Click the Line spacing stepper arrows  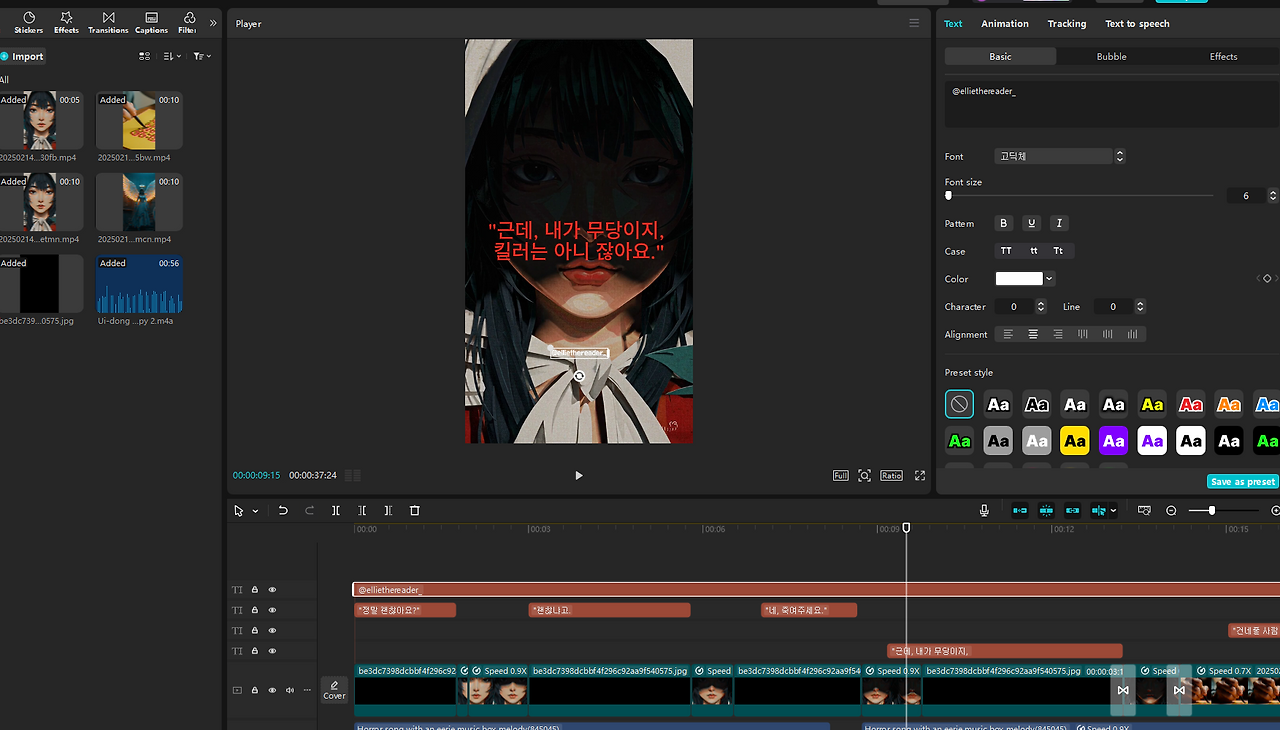1140,306
